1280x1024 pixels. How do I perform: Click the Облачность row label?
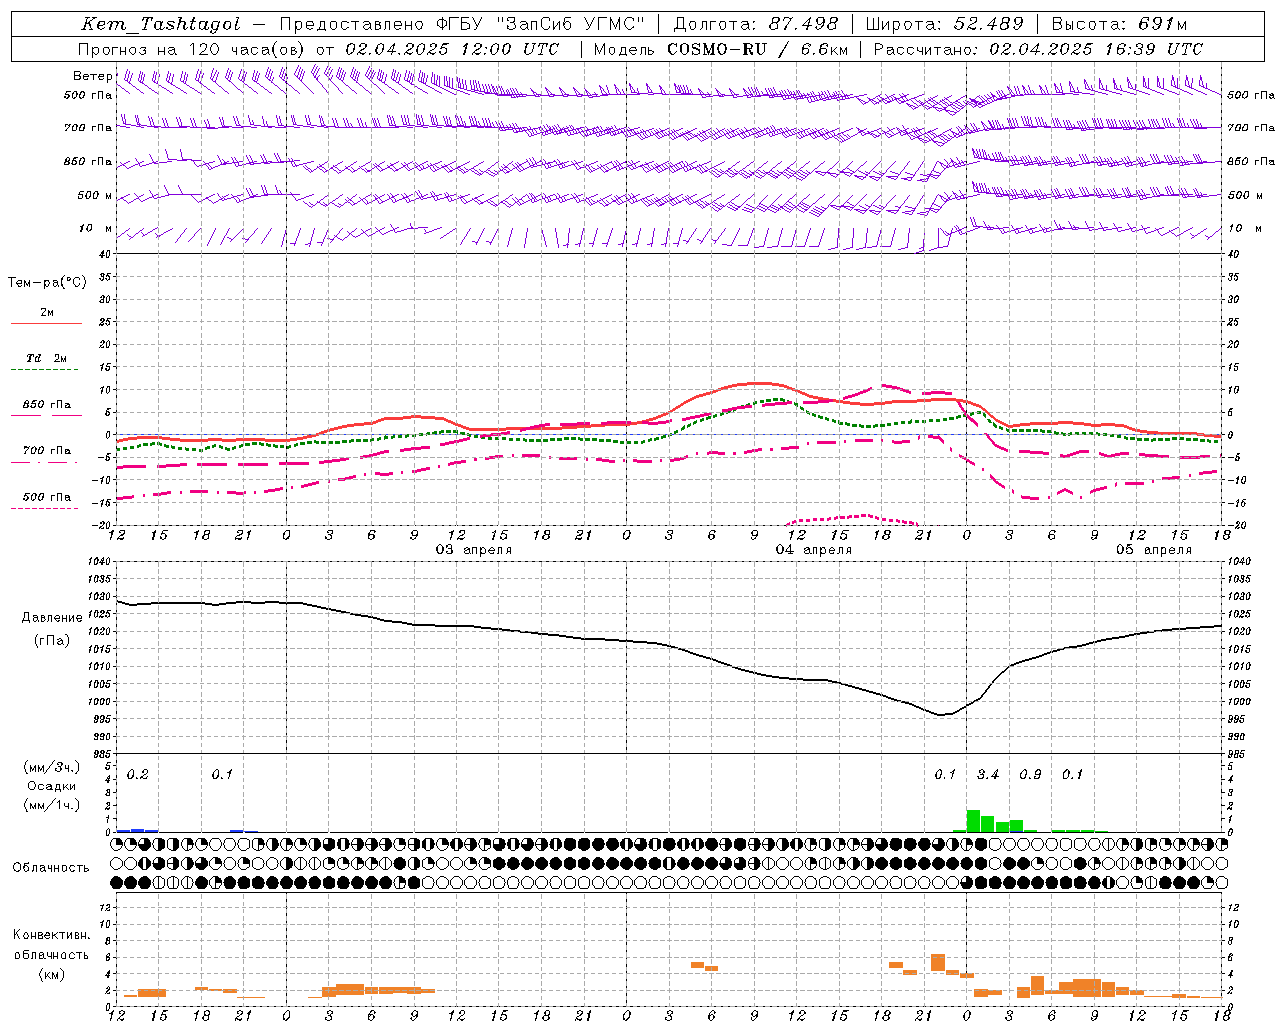click(x=51, y=867)
